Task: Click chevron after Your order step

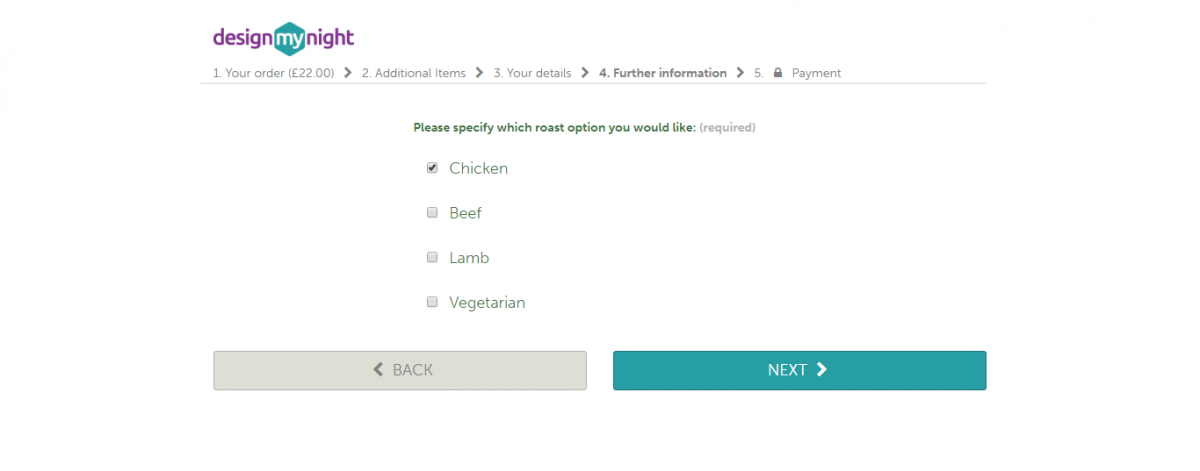Action: tap(347, 73)
